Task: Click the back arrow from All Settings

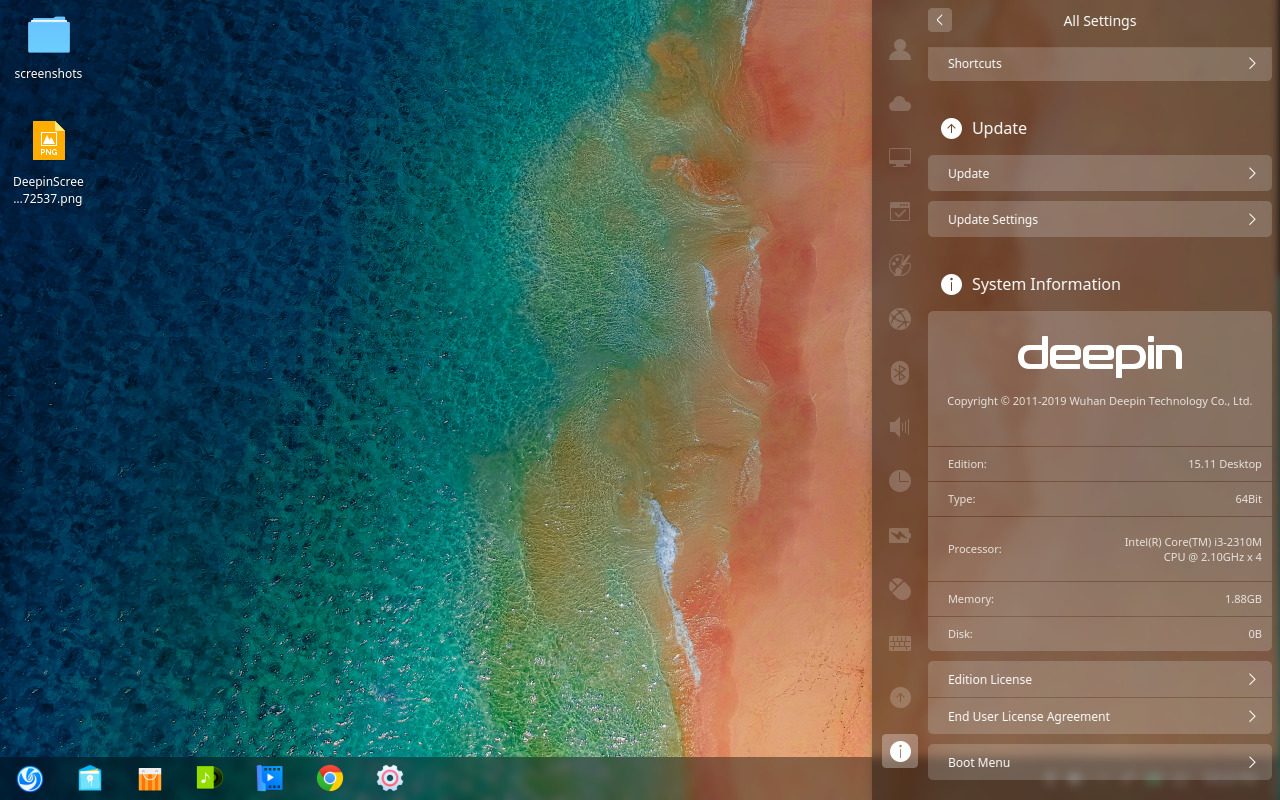Action: point(939,20)
